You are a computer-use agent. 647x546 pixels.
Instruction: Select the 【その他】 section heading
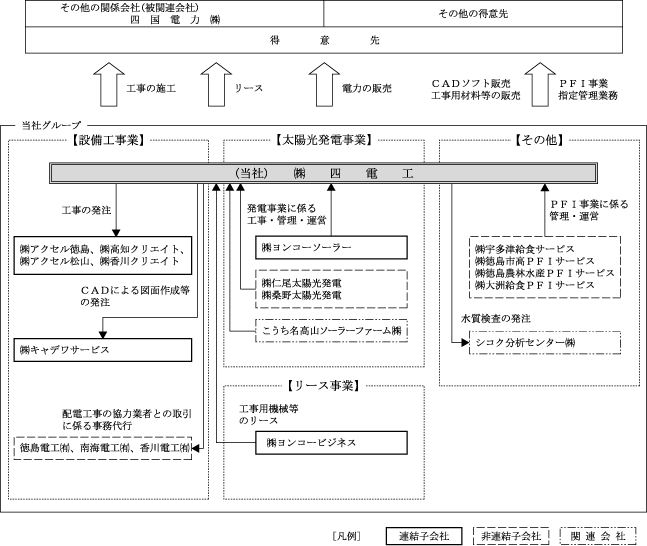pos(539,140)
